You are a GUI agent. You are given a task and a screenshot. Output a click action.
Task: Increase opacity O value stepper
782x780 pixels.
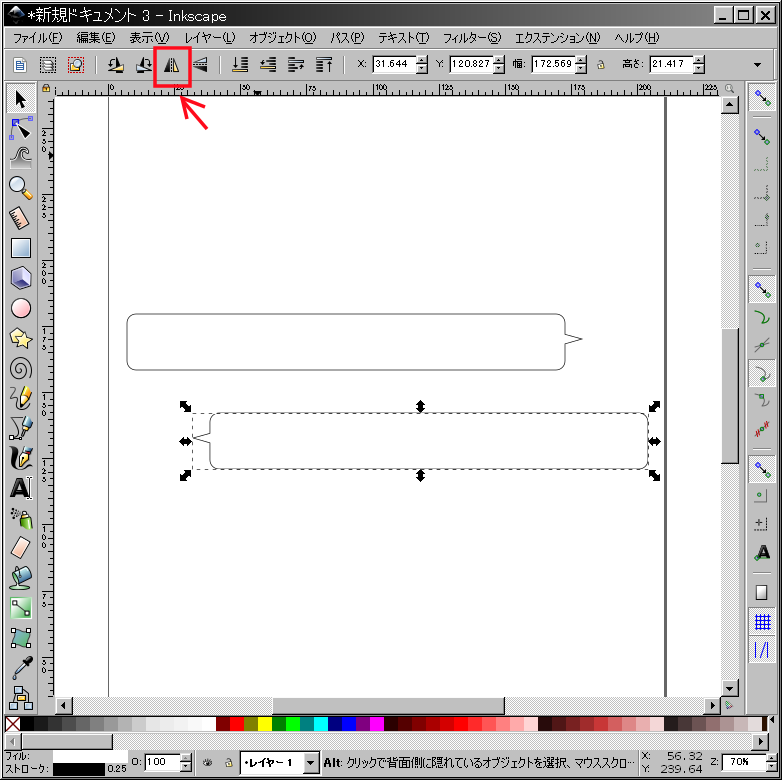pyautogui.click(x=186, y=758)
